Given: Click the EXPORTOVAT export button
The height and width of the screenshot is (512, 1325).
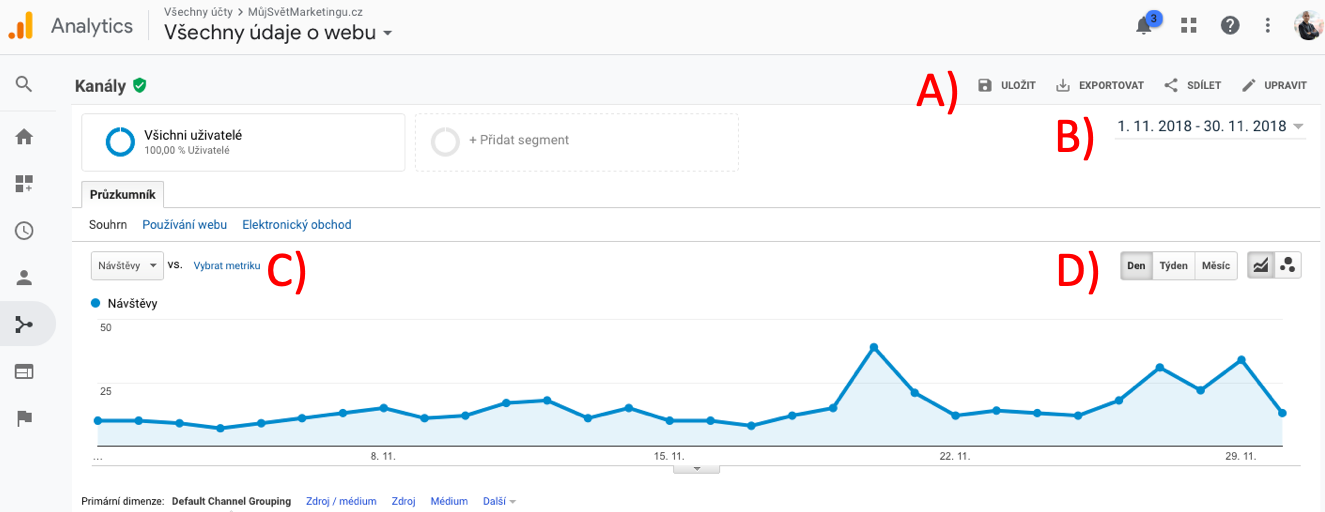Looking at the screenshot, I should click(1100, 86).
